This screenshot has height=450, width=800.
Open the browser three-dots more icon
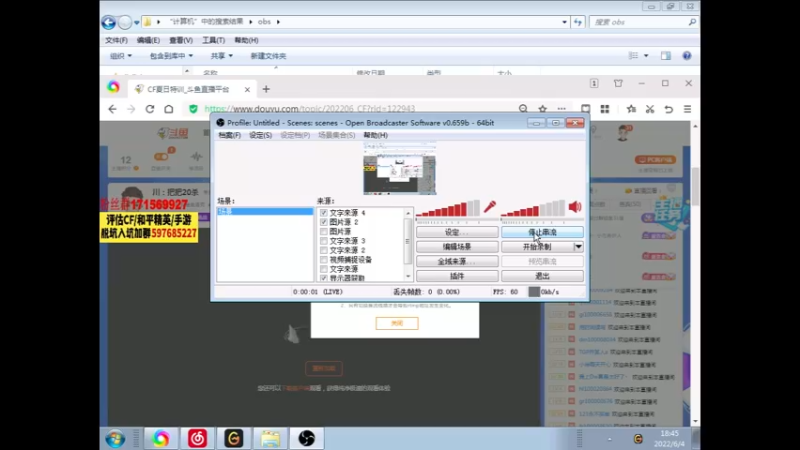pos(562,109)
